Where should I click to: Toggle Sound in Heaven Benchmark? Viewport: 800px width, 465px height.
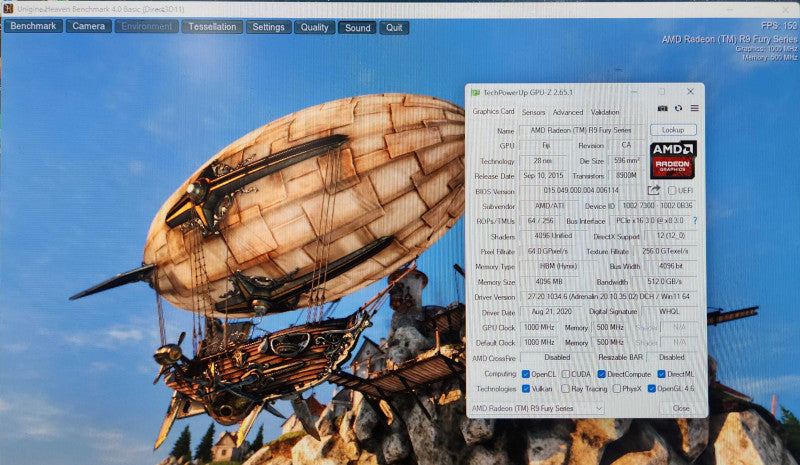coord(357,28)
